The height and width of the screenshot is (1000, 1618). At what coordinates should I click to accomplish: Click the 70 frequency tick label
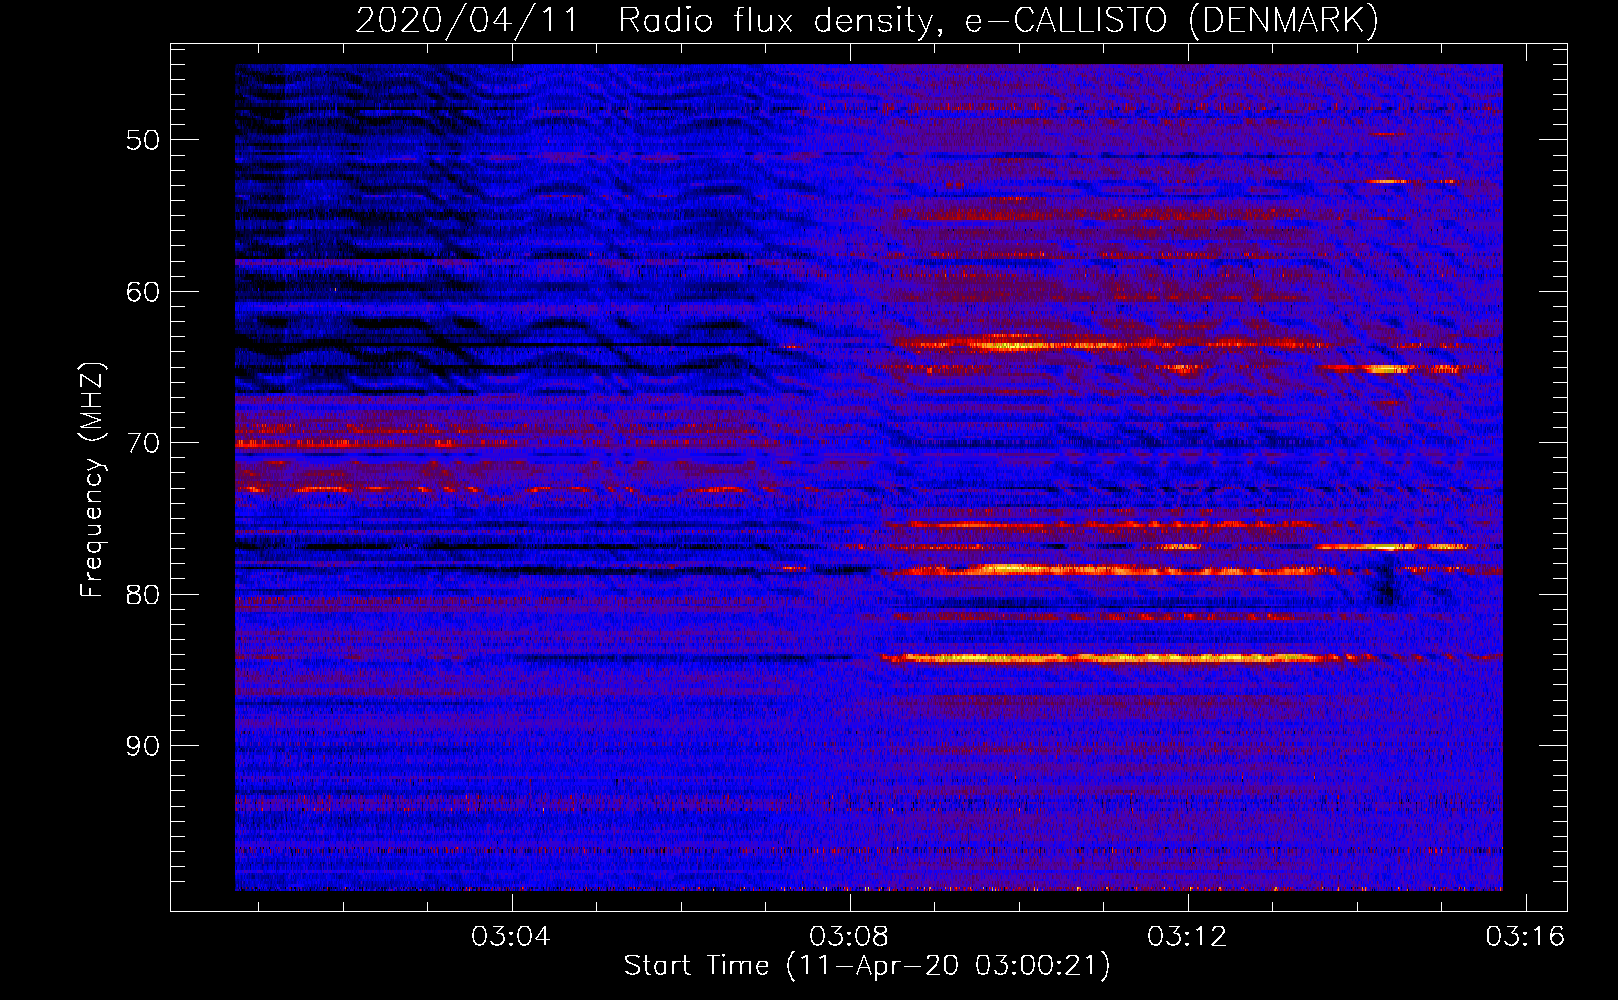142,443
